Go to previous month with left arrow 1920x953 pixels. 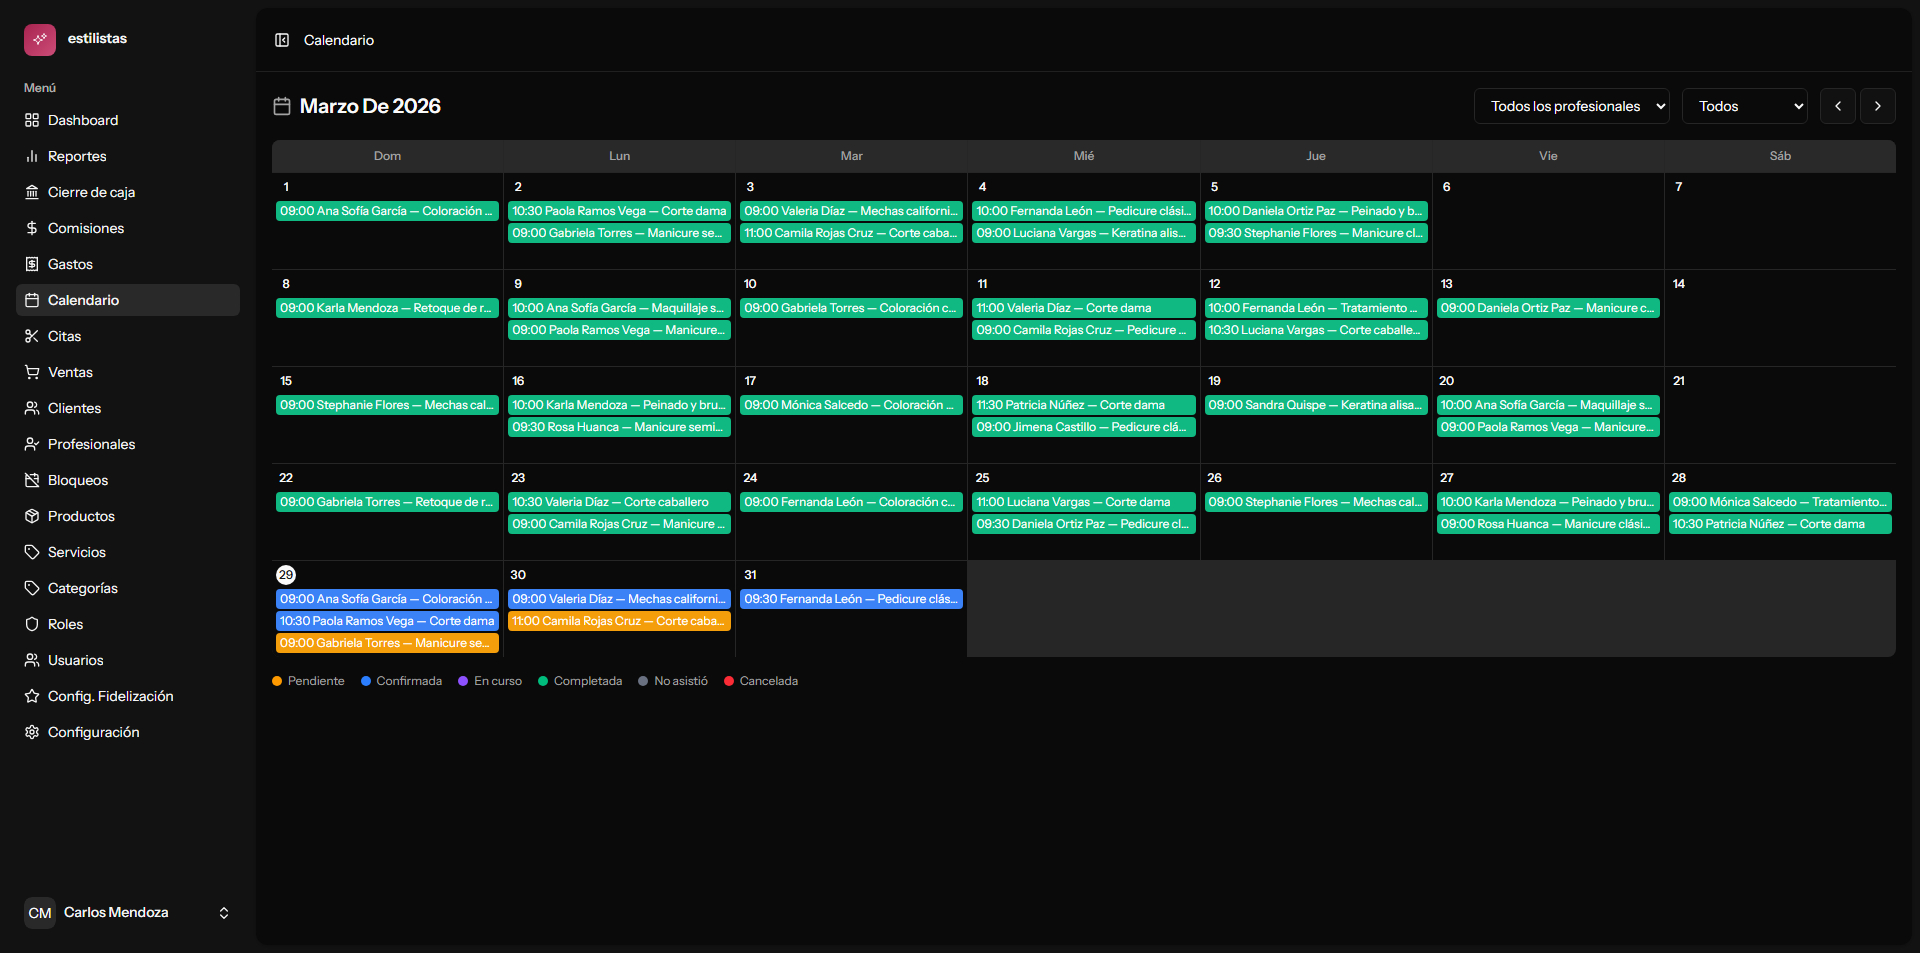[x=1838, y=106]
